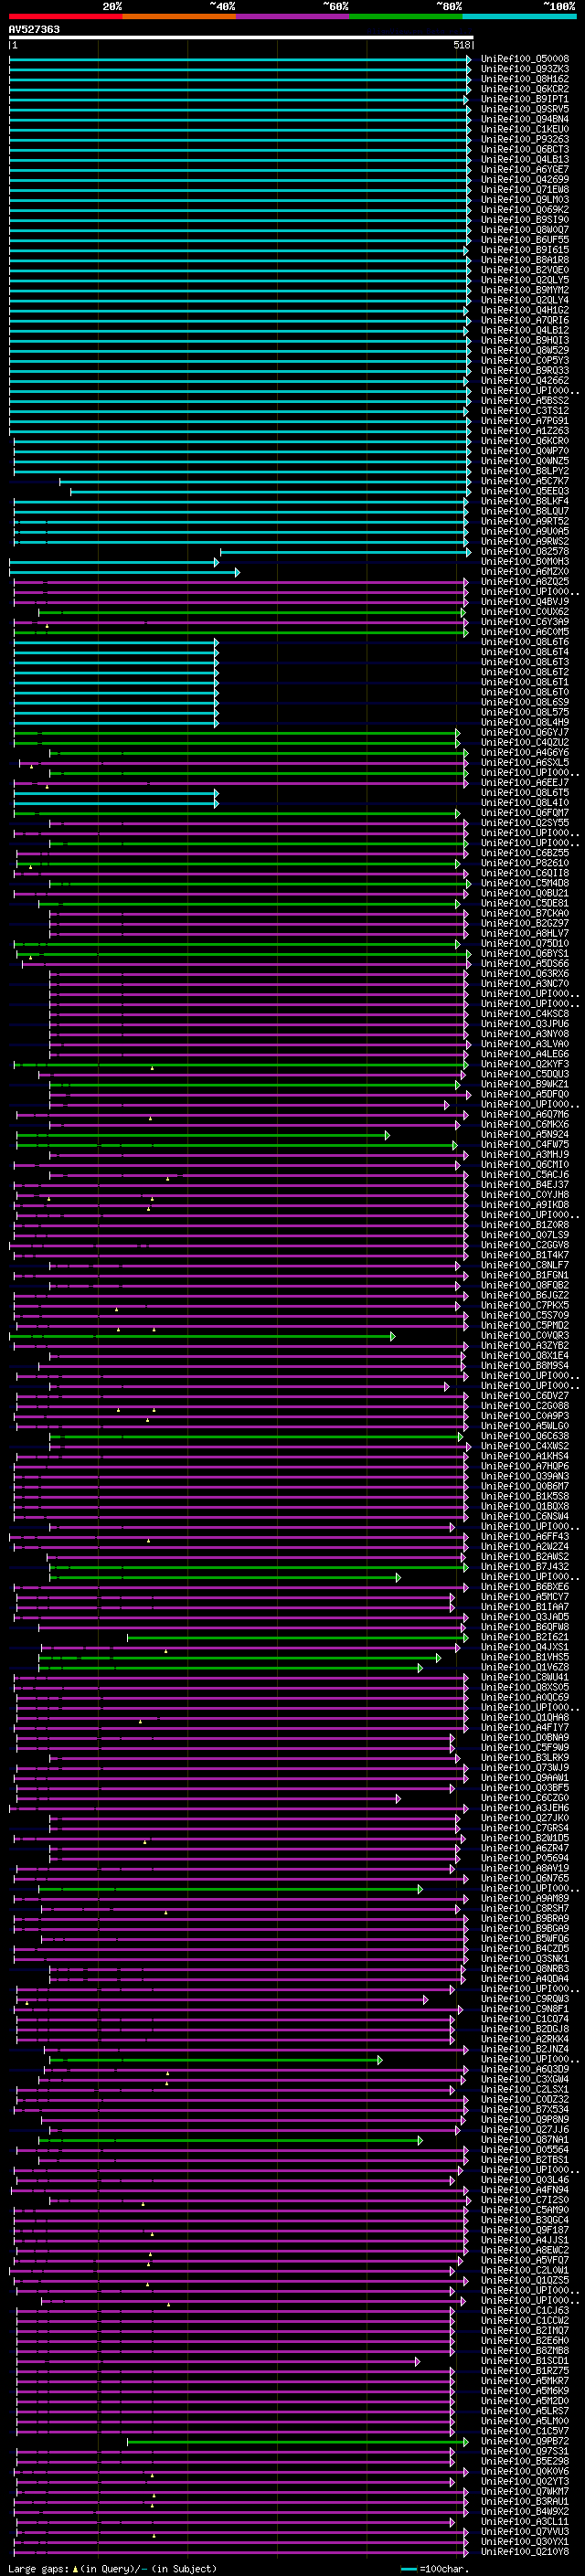Select label UniRef100_Q6GYJ7
Viewport: 585px width, 2576px height.
click(x=525, y=732)
